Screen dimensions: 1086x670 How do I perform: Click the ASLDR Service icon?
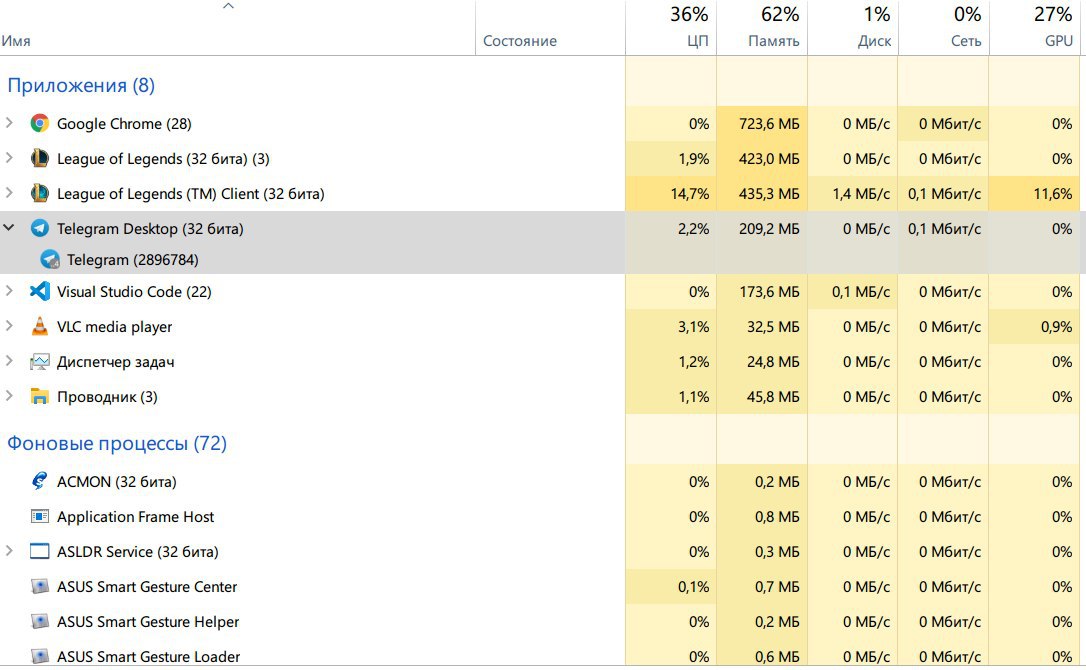tap(39, 552)
